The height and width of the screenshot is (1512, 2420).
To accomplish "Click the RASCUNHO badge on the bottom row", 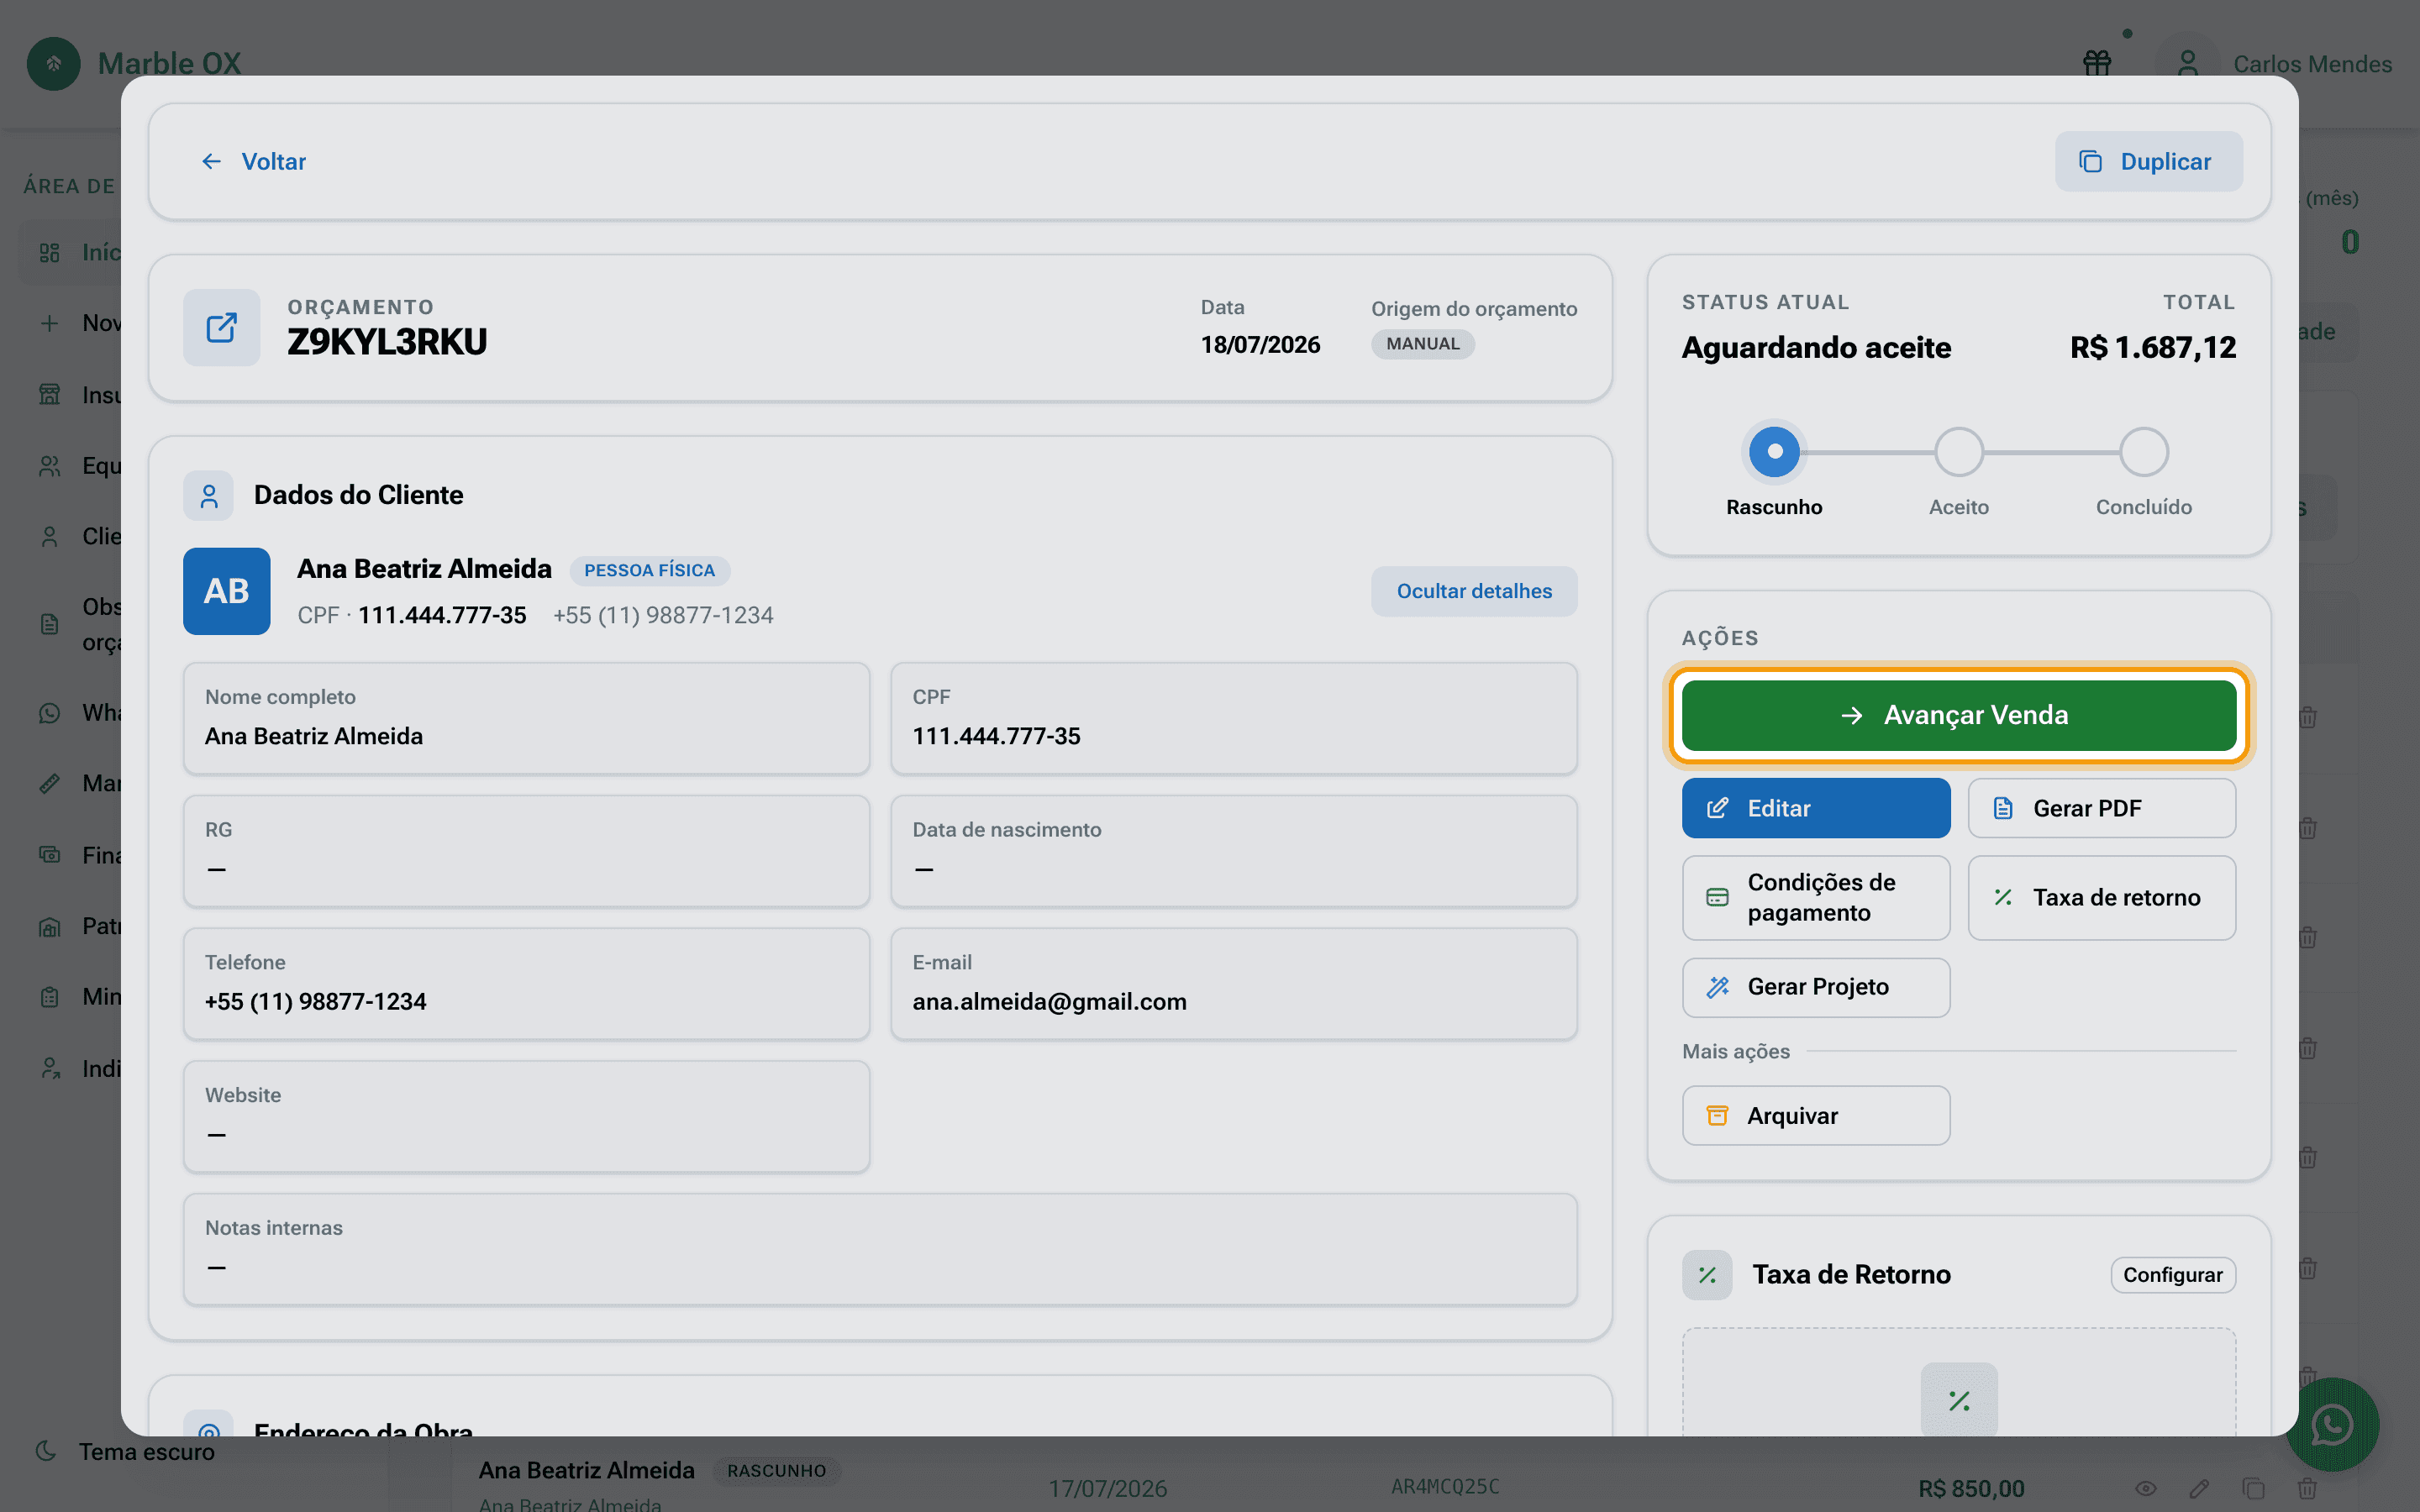I will tap(776, 1471).
